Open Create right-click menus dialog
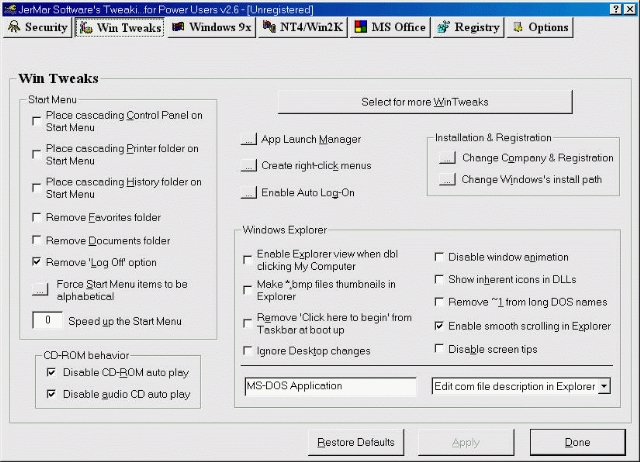 (249, 165)
